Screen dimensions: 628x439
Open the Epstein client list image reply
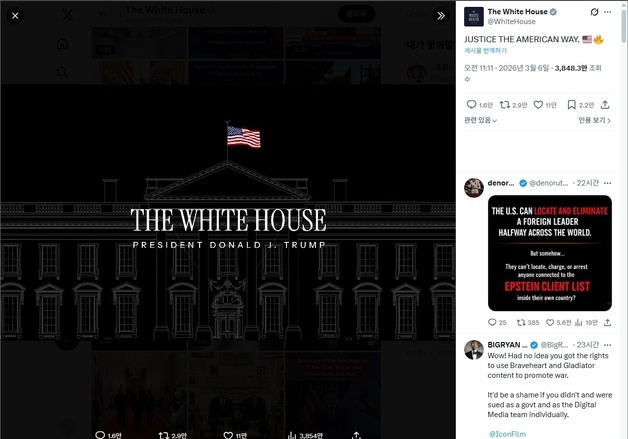point(550,253)
